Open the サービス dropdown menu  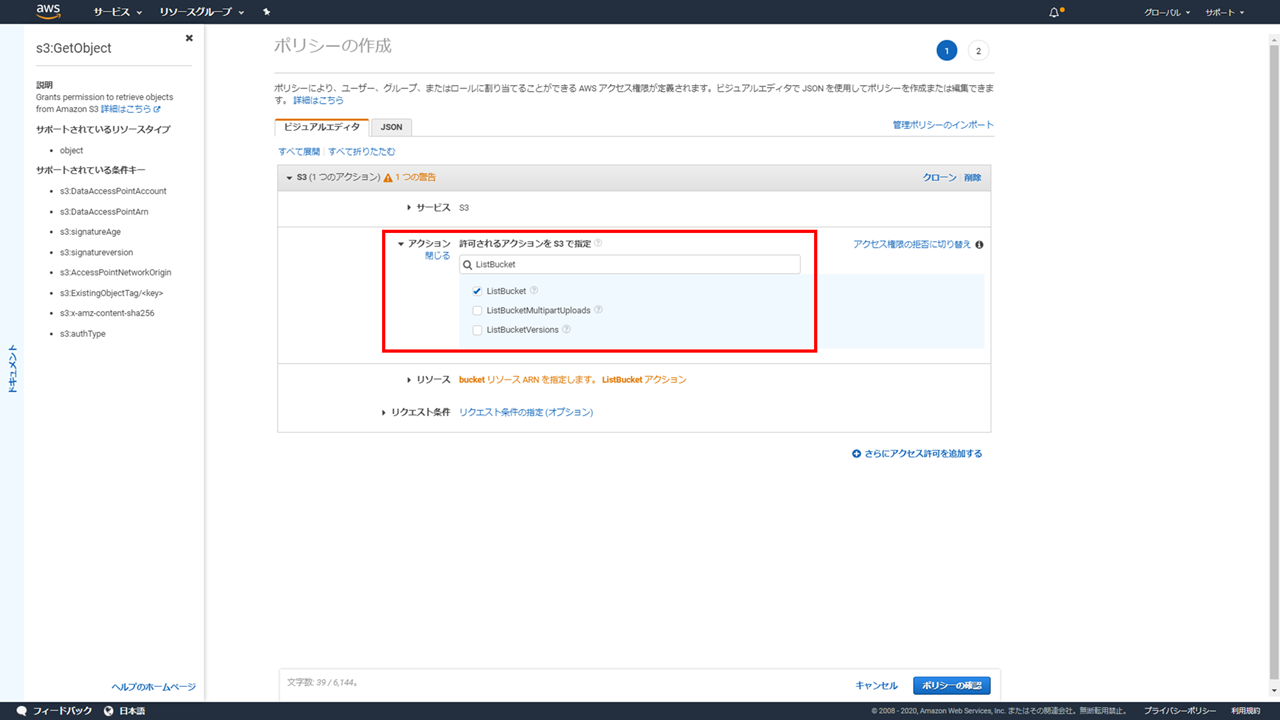tap(117, 12)
